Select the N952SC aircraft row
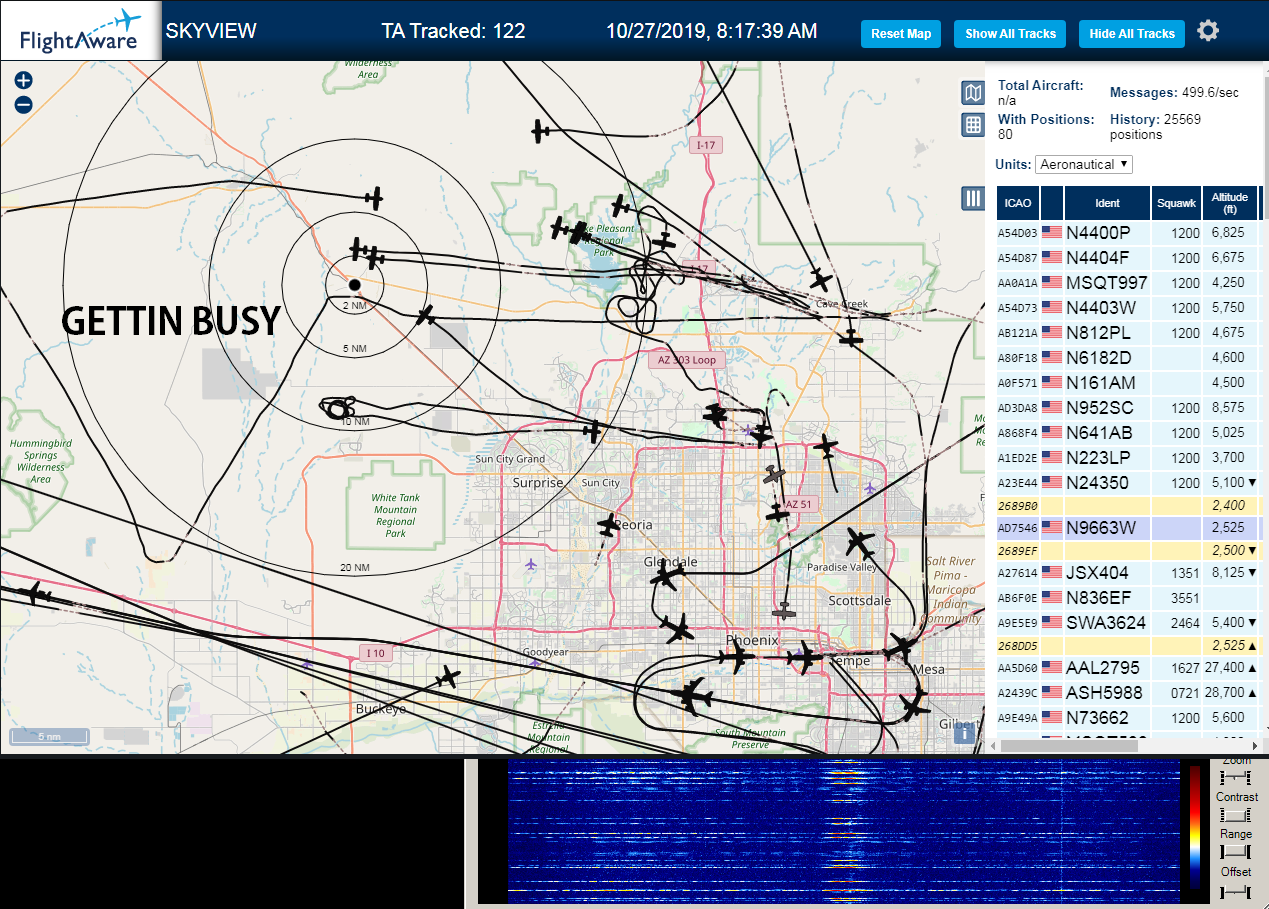 coord(1128,407)
